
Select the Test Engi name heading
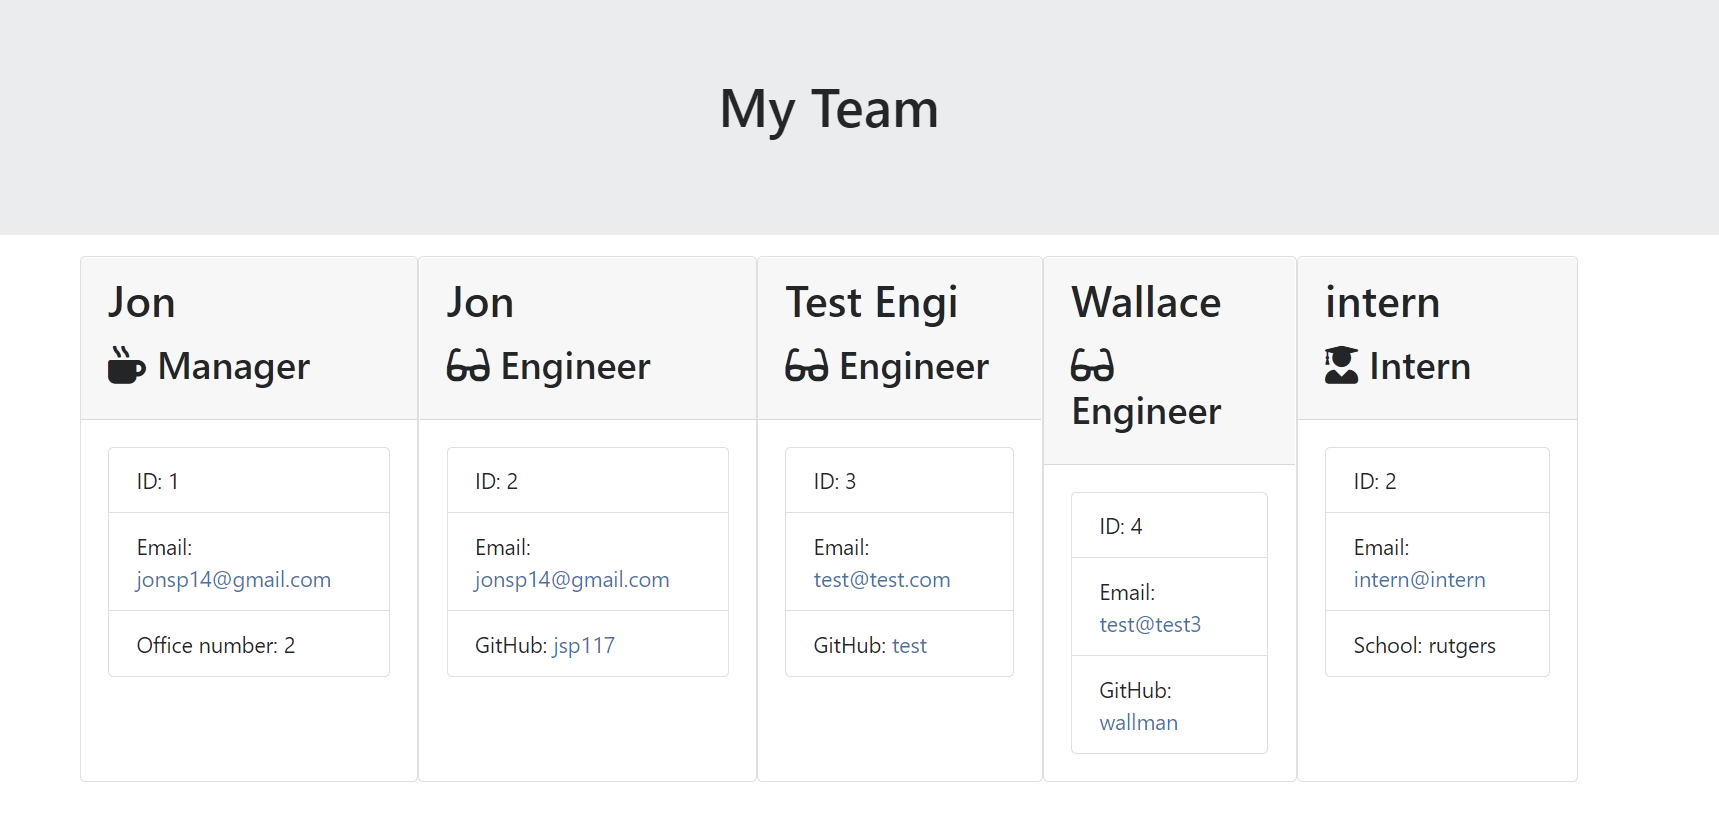pyautogui.click(x=872, y=303)
